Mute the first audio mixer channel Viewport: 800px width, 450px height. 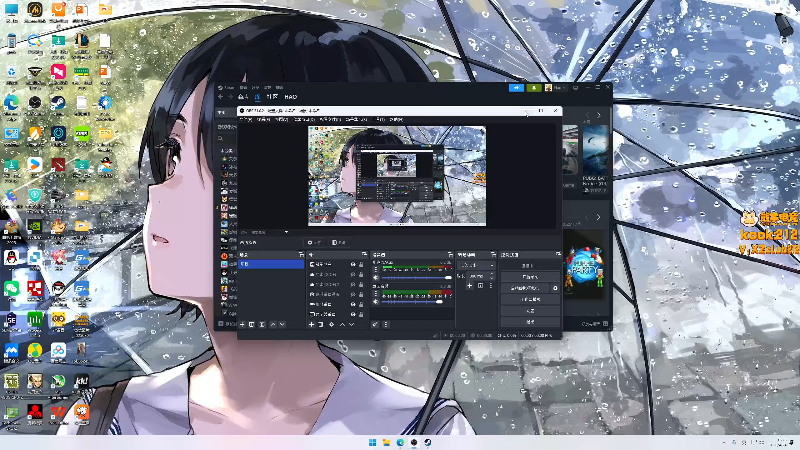[376, 278]
